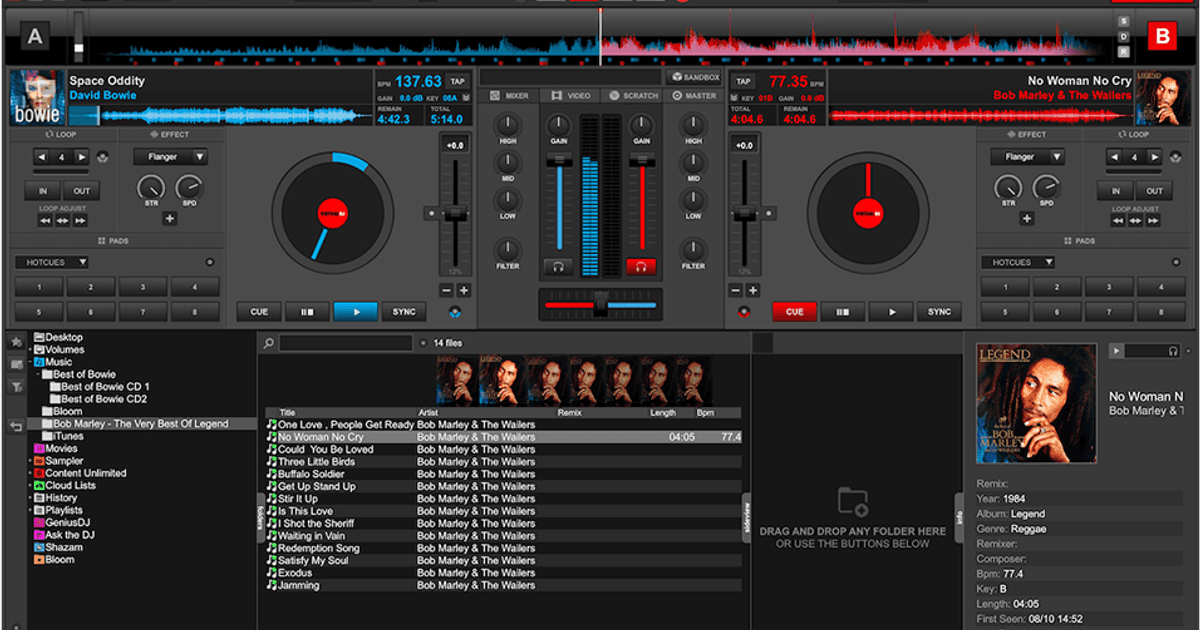Enable SYNC on the right deck
Viewport: 1200px width, 630px height.
point(939,311)
